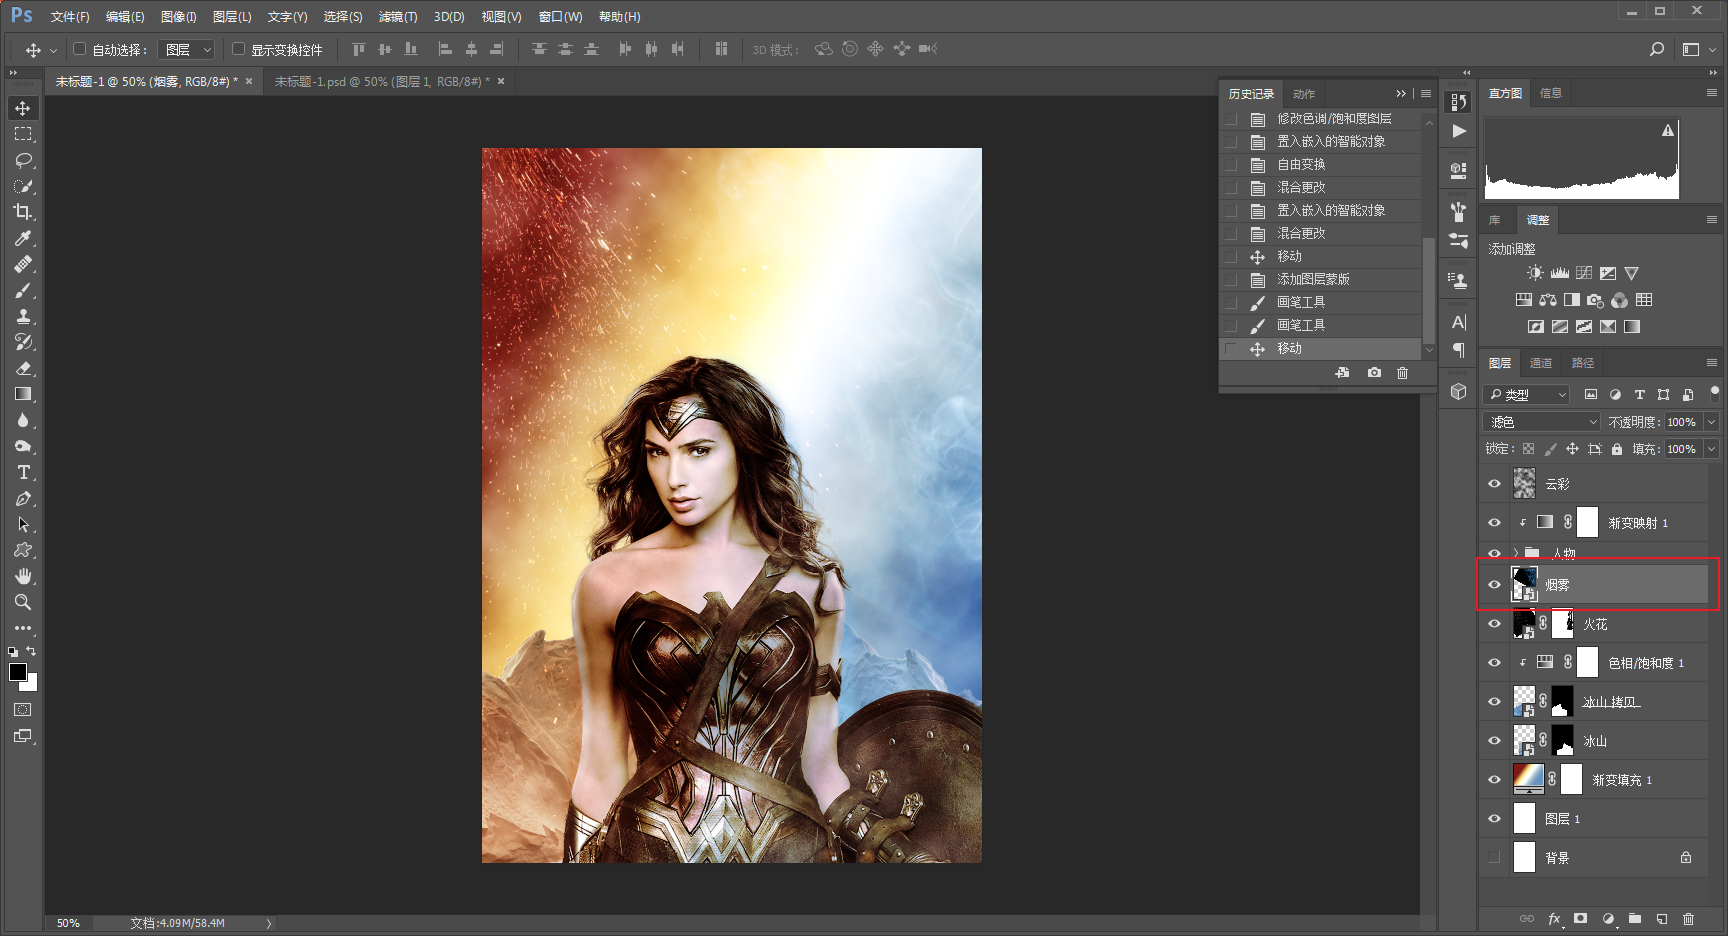
Task: Open the Move tool preset picker arrow
Action: click(x=53, y=49)
